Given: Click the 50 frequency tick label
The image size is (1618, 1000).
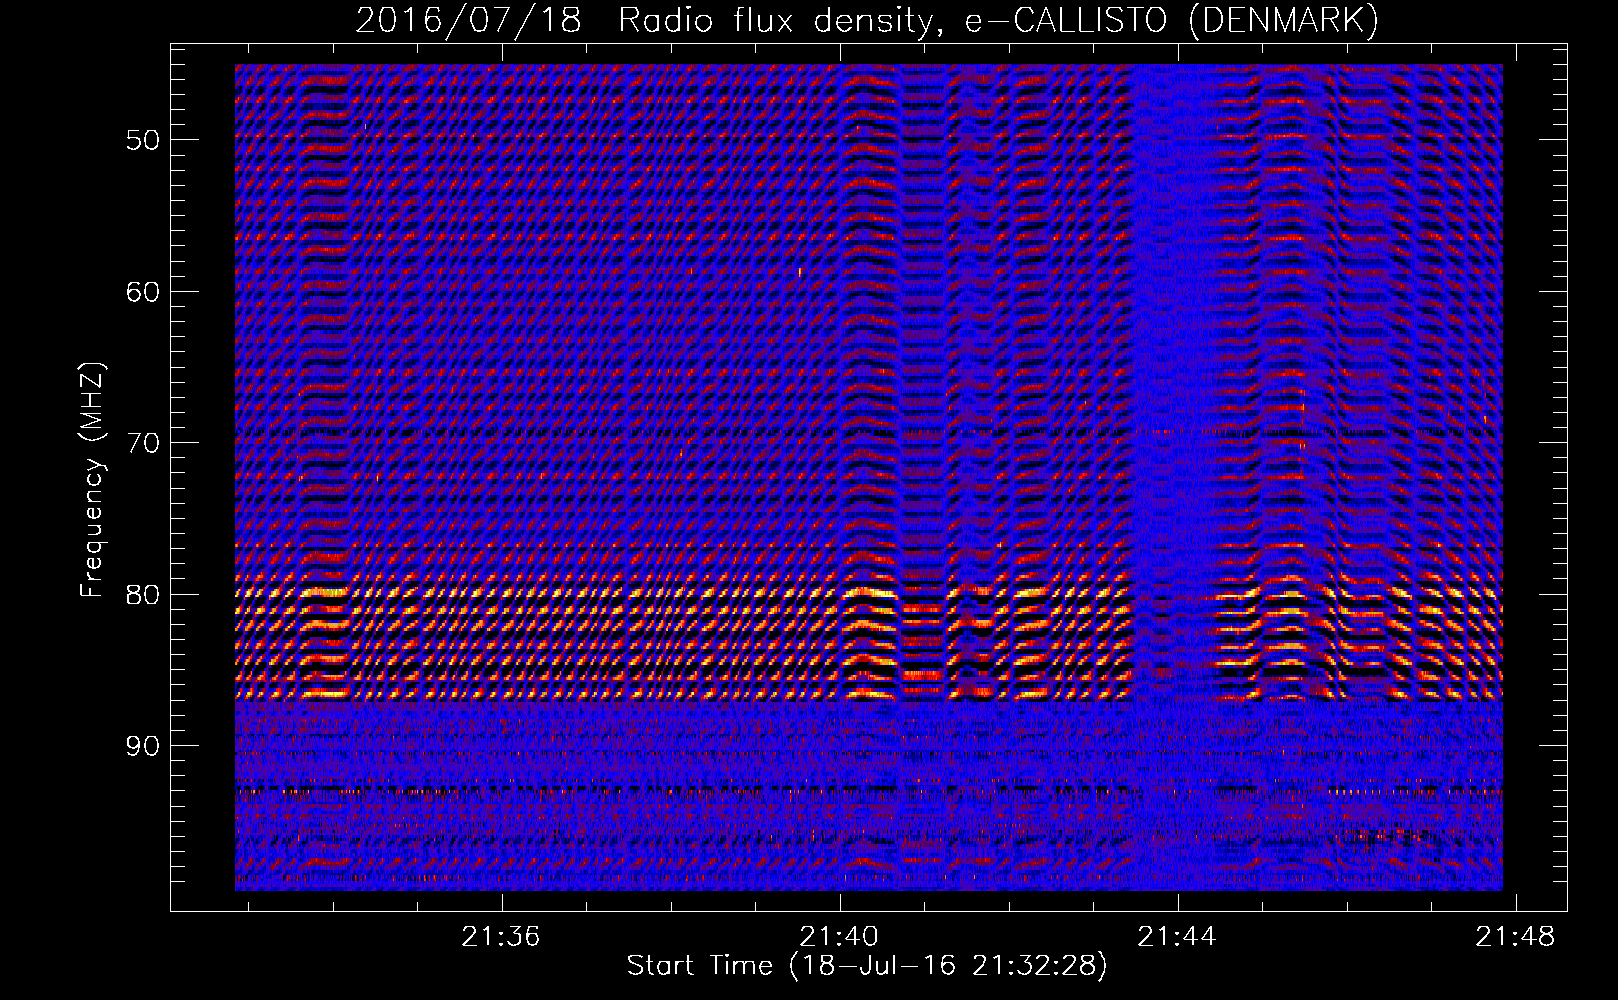Looking at the screenshot, I should coord(143,140).
